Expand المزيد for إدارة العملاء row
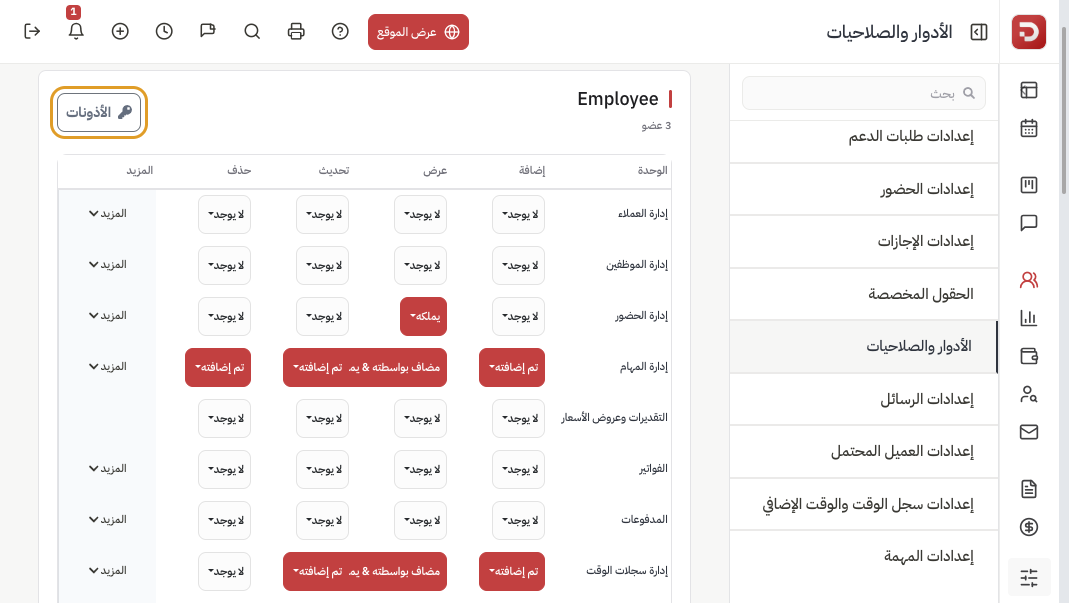 [108, 214]
